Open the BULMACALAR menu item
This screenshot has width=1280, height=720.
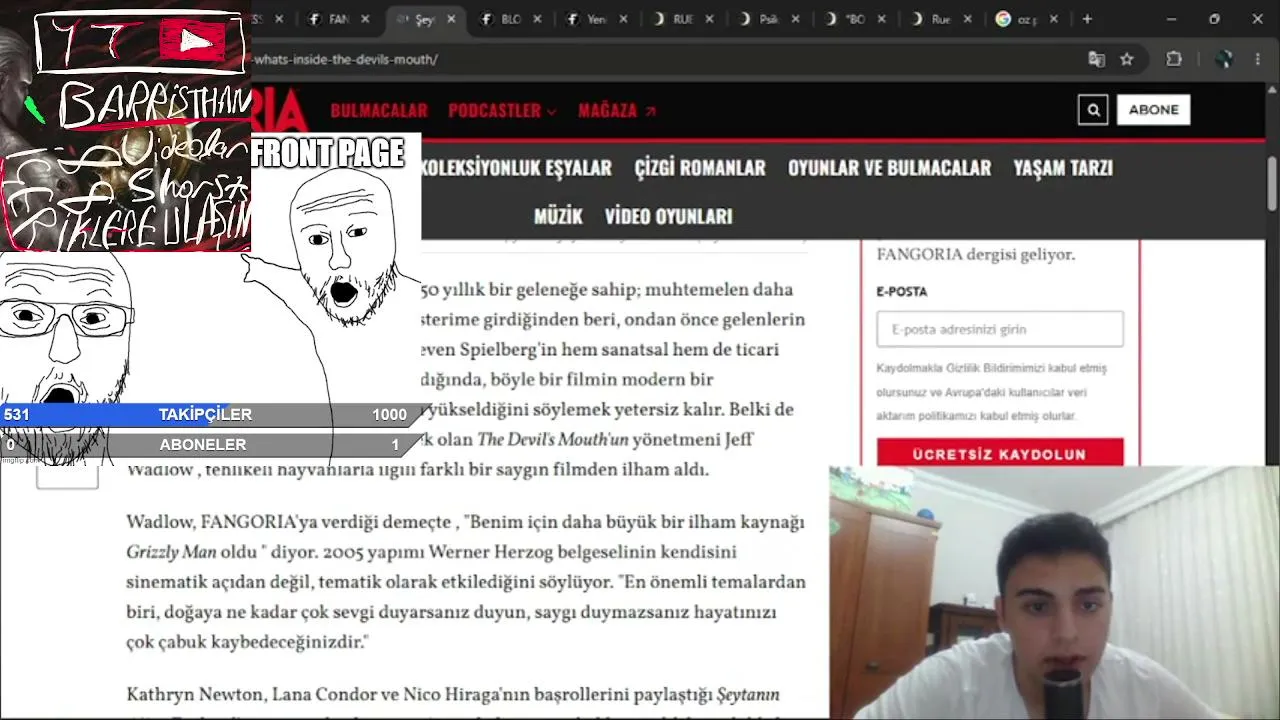point(379,110)
